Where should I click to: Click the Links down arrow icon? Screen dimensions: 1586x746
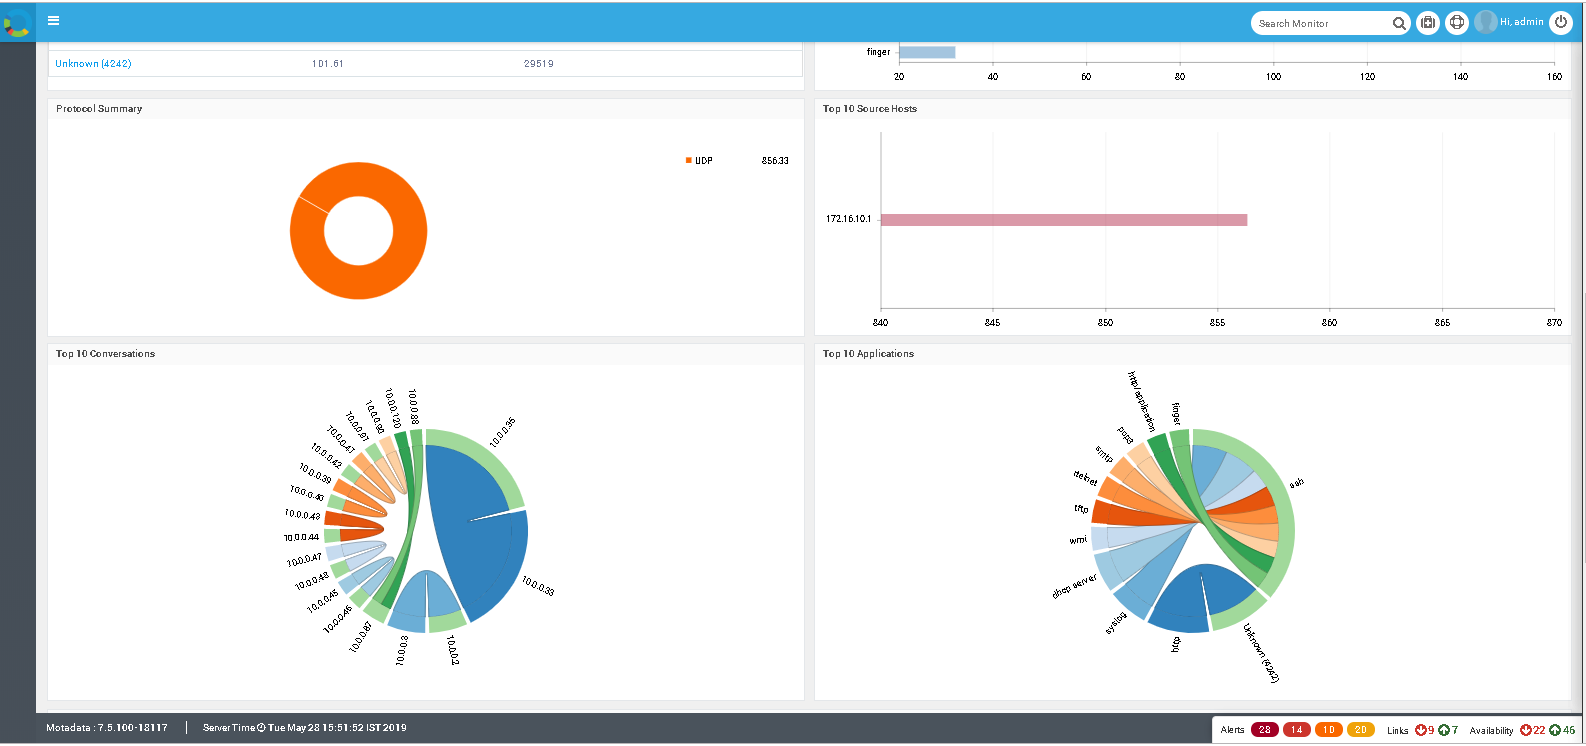[x=1420, y=730]
